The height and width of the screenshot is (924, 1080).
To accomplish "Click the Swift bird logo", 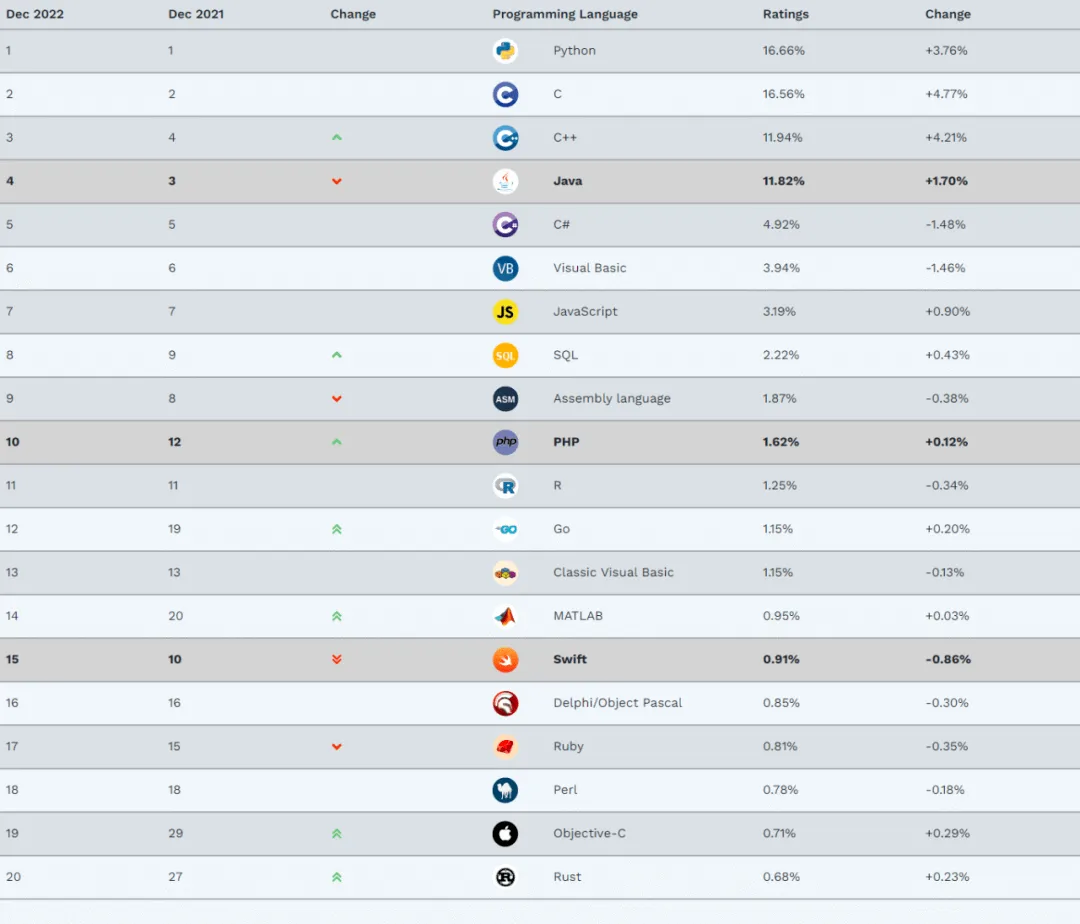I will click(x=505, y=659).
